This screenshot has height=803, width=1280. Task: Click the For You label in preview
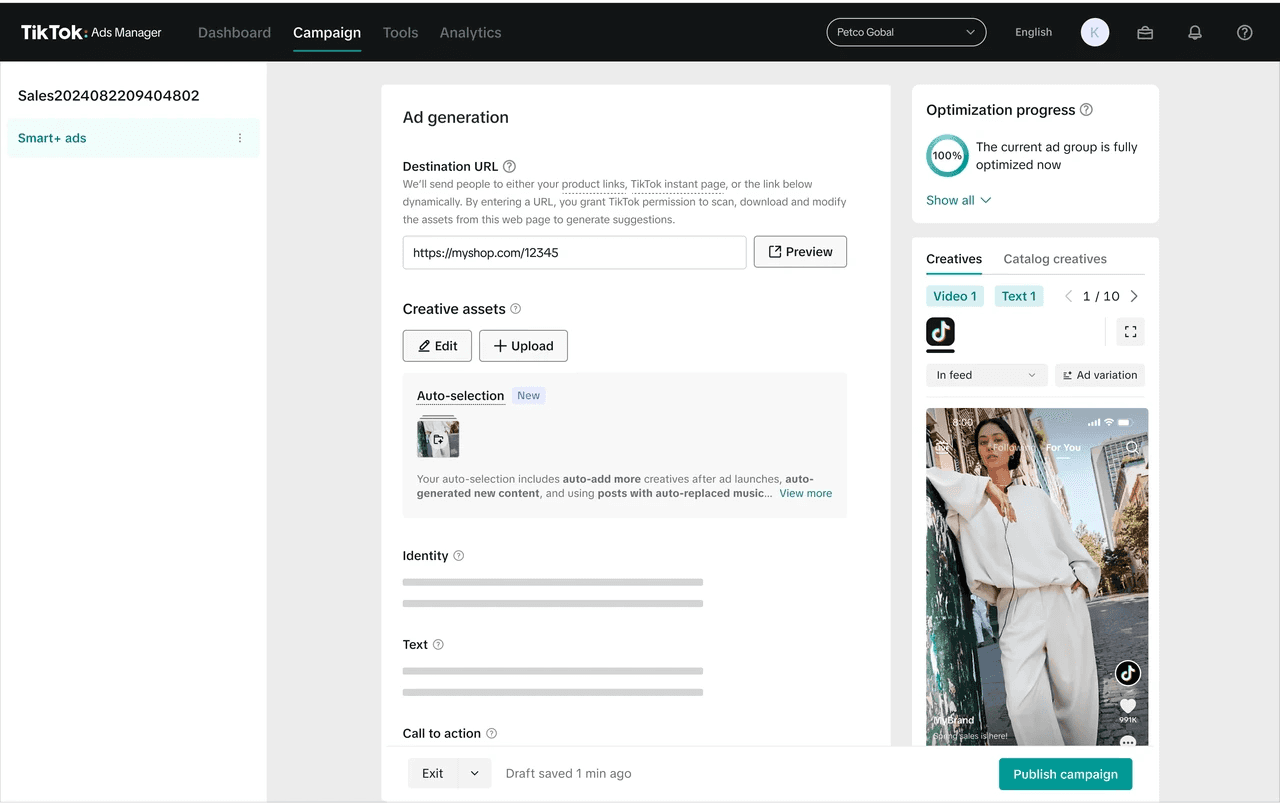[1063, 448]
